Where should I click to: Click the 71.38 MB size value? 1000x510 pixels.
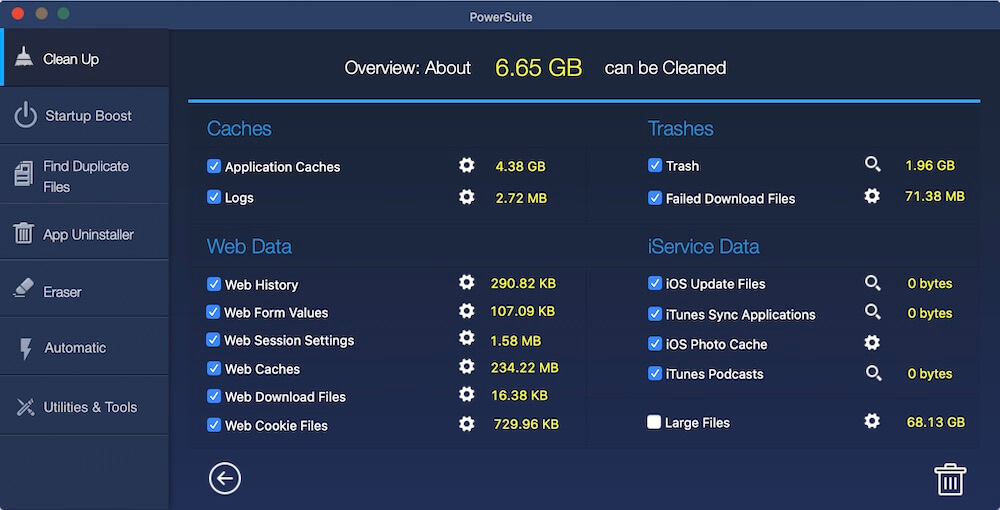tap(935, 196)
